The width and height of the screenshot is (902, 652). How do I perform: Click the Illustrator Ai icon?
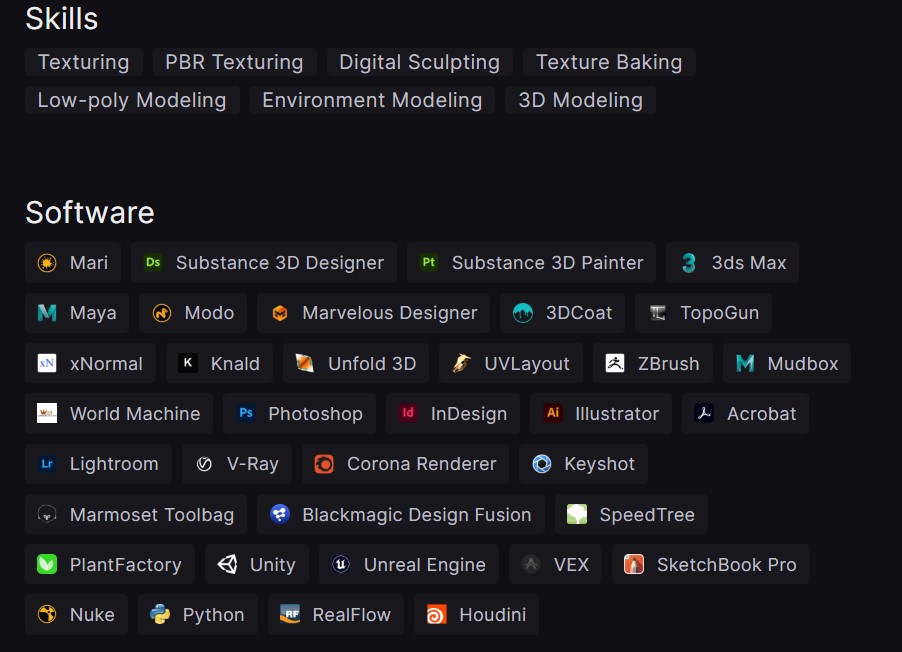click(x=552, y=413)
